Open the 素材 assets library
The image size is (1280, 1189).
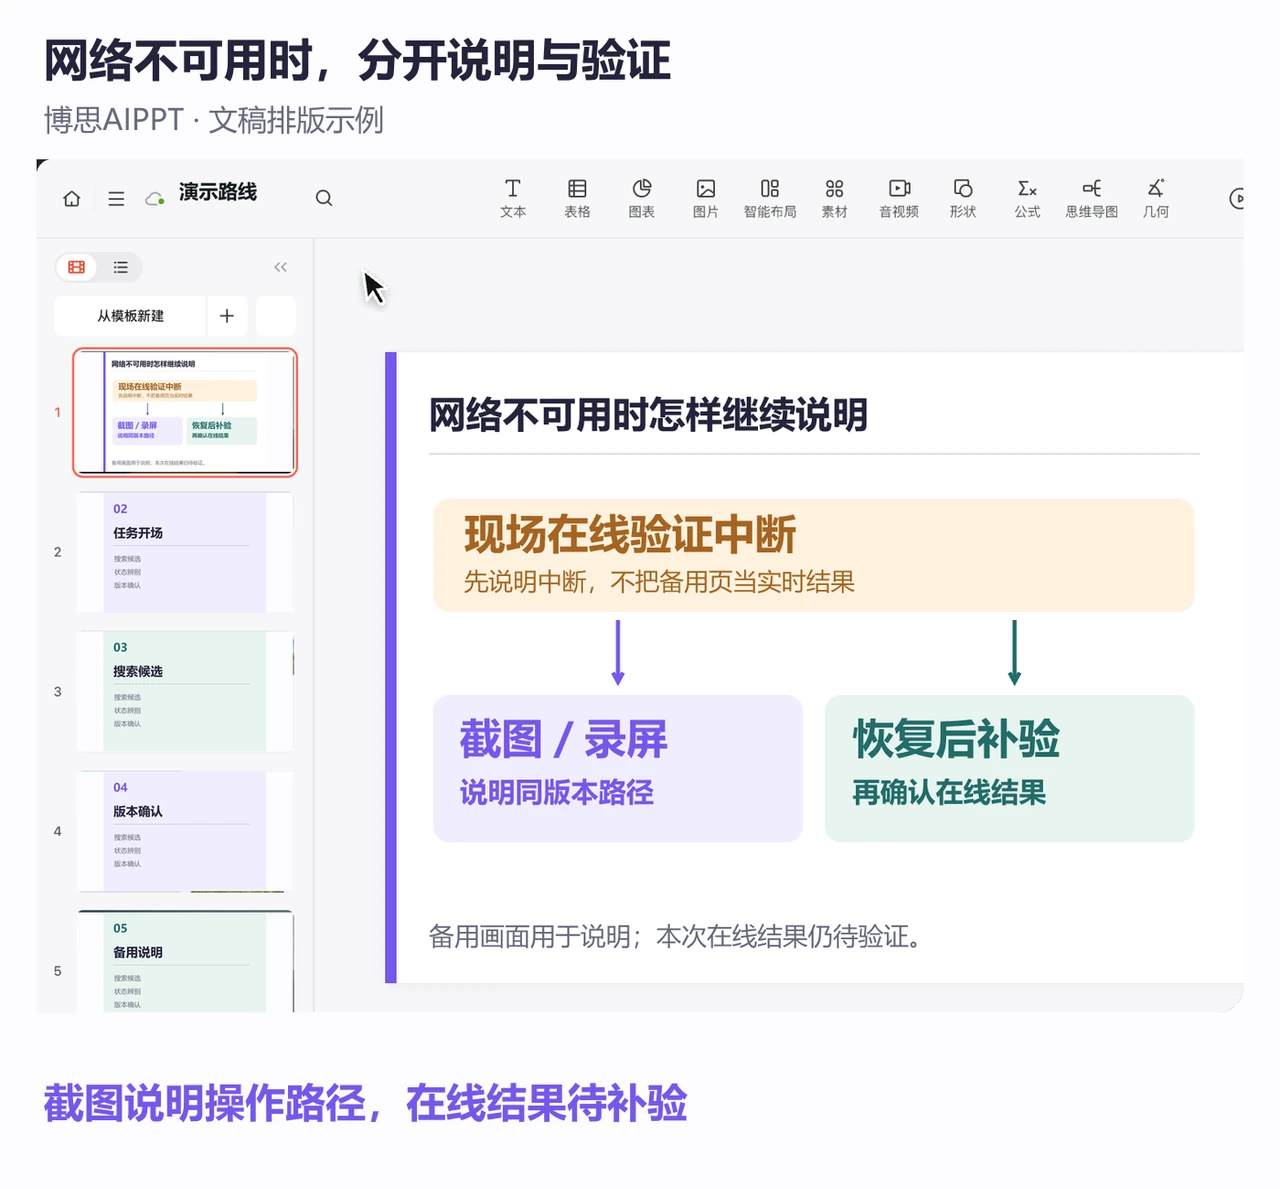point(834,198)
